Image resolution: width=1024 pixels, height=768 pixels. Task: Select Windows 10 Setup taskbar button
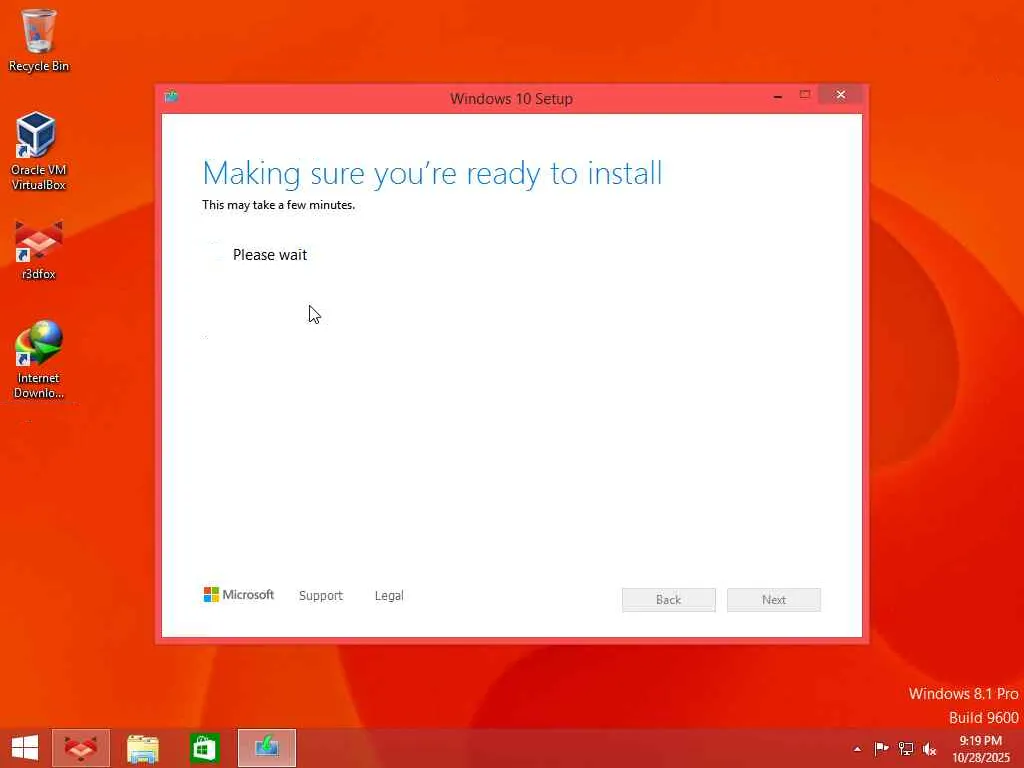[266, 748]
